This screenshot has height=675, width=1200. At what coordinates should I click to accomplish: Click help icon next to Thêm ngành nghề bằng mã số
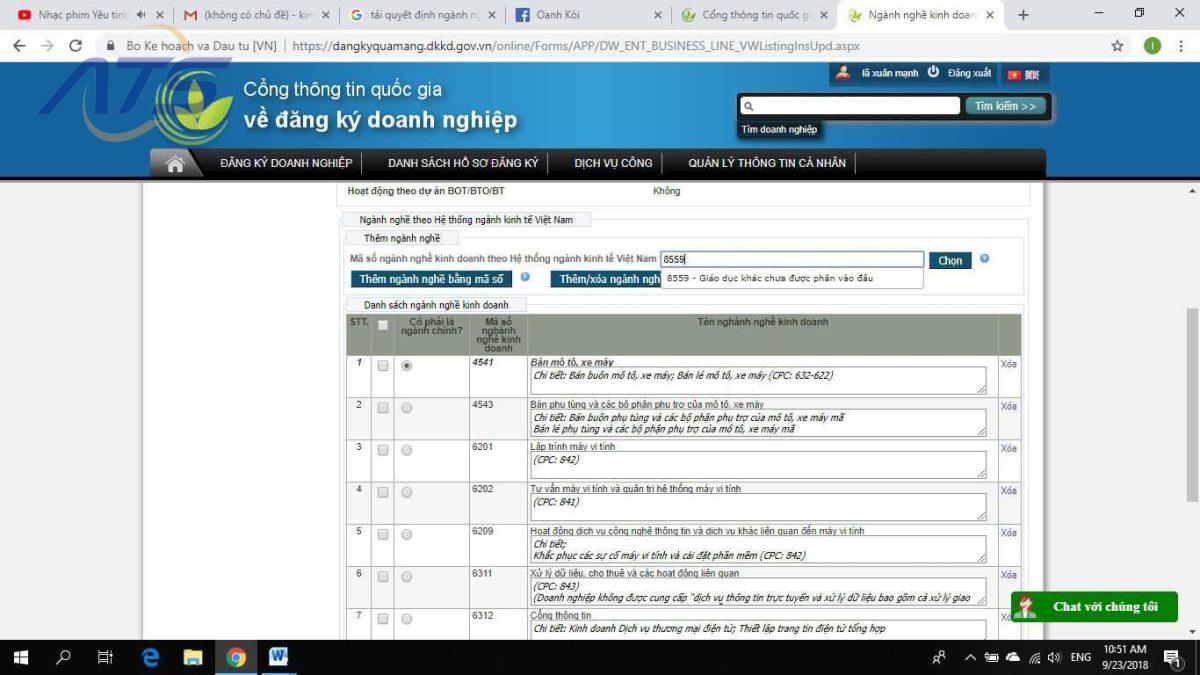(525, 277)
